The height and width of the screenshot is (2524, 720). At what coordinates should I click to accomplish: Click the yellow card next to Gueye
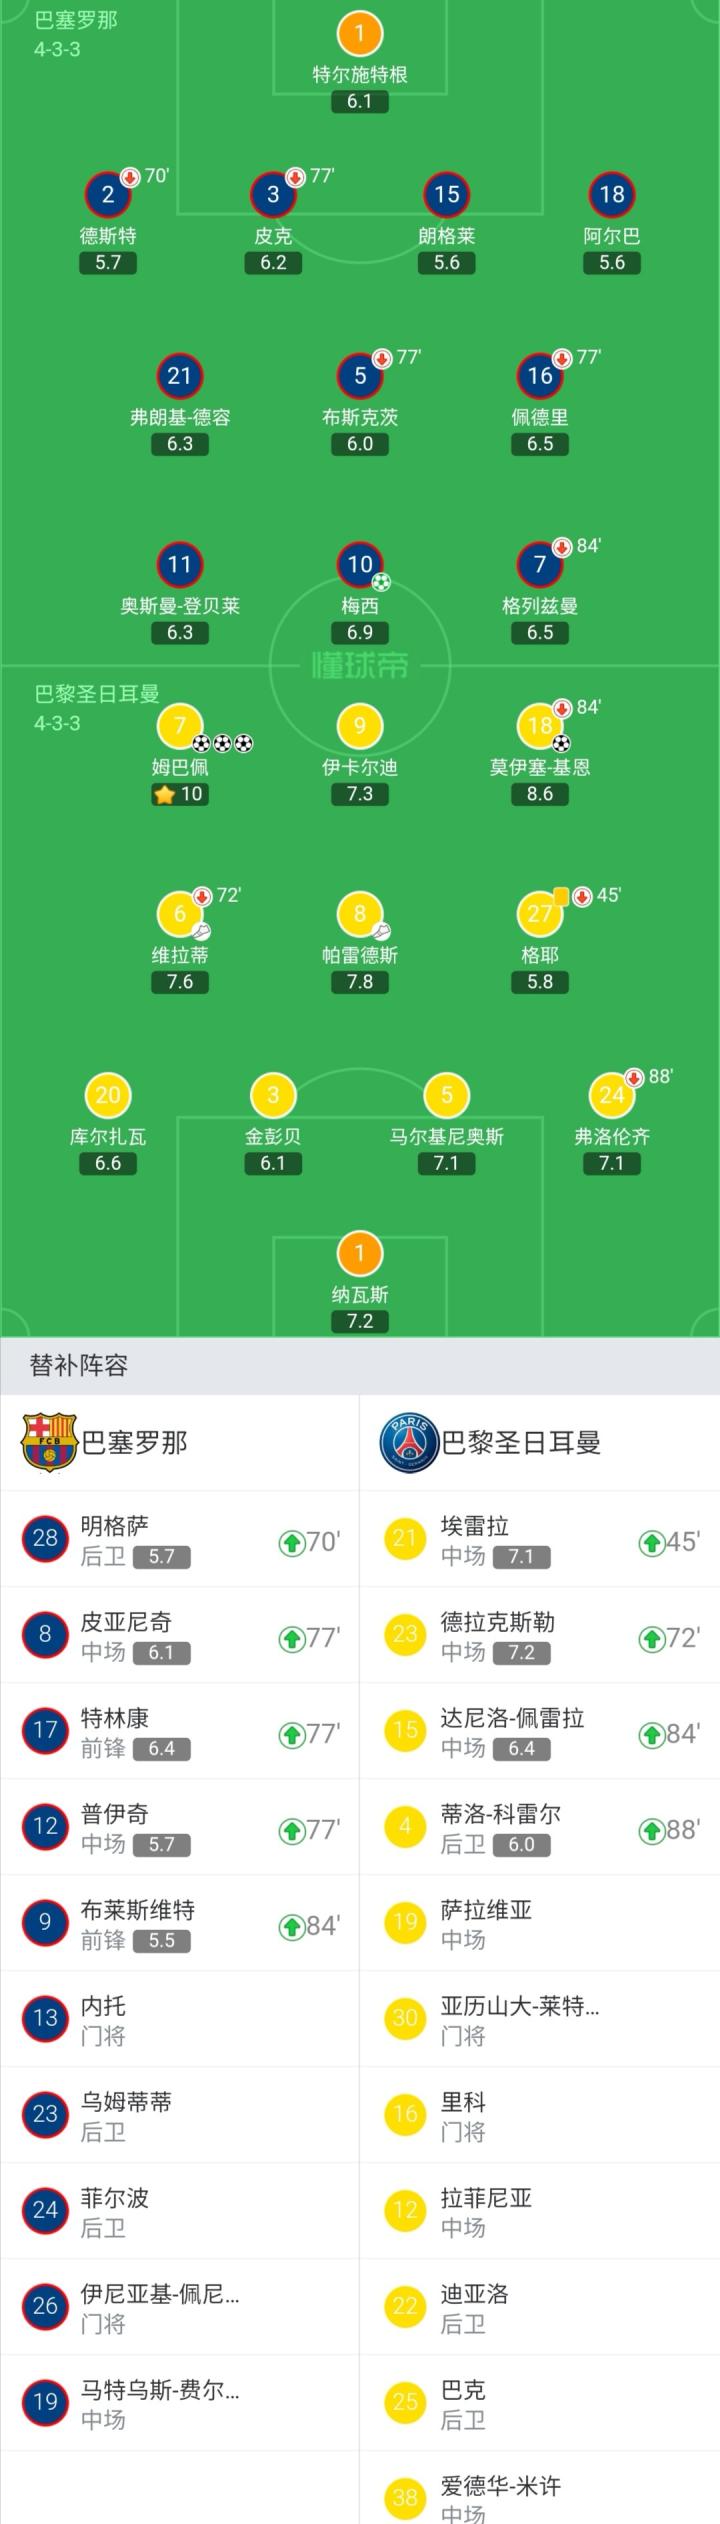[x=561, y=896]
